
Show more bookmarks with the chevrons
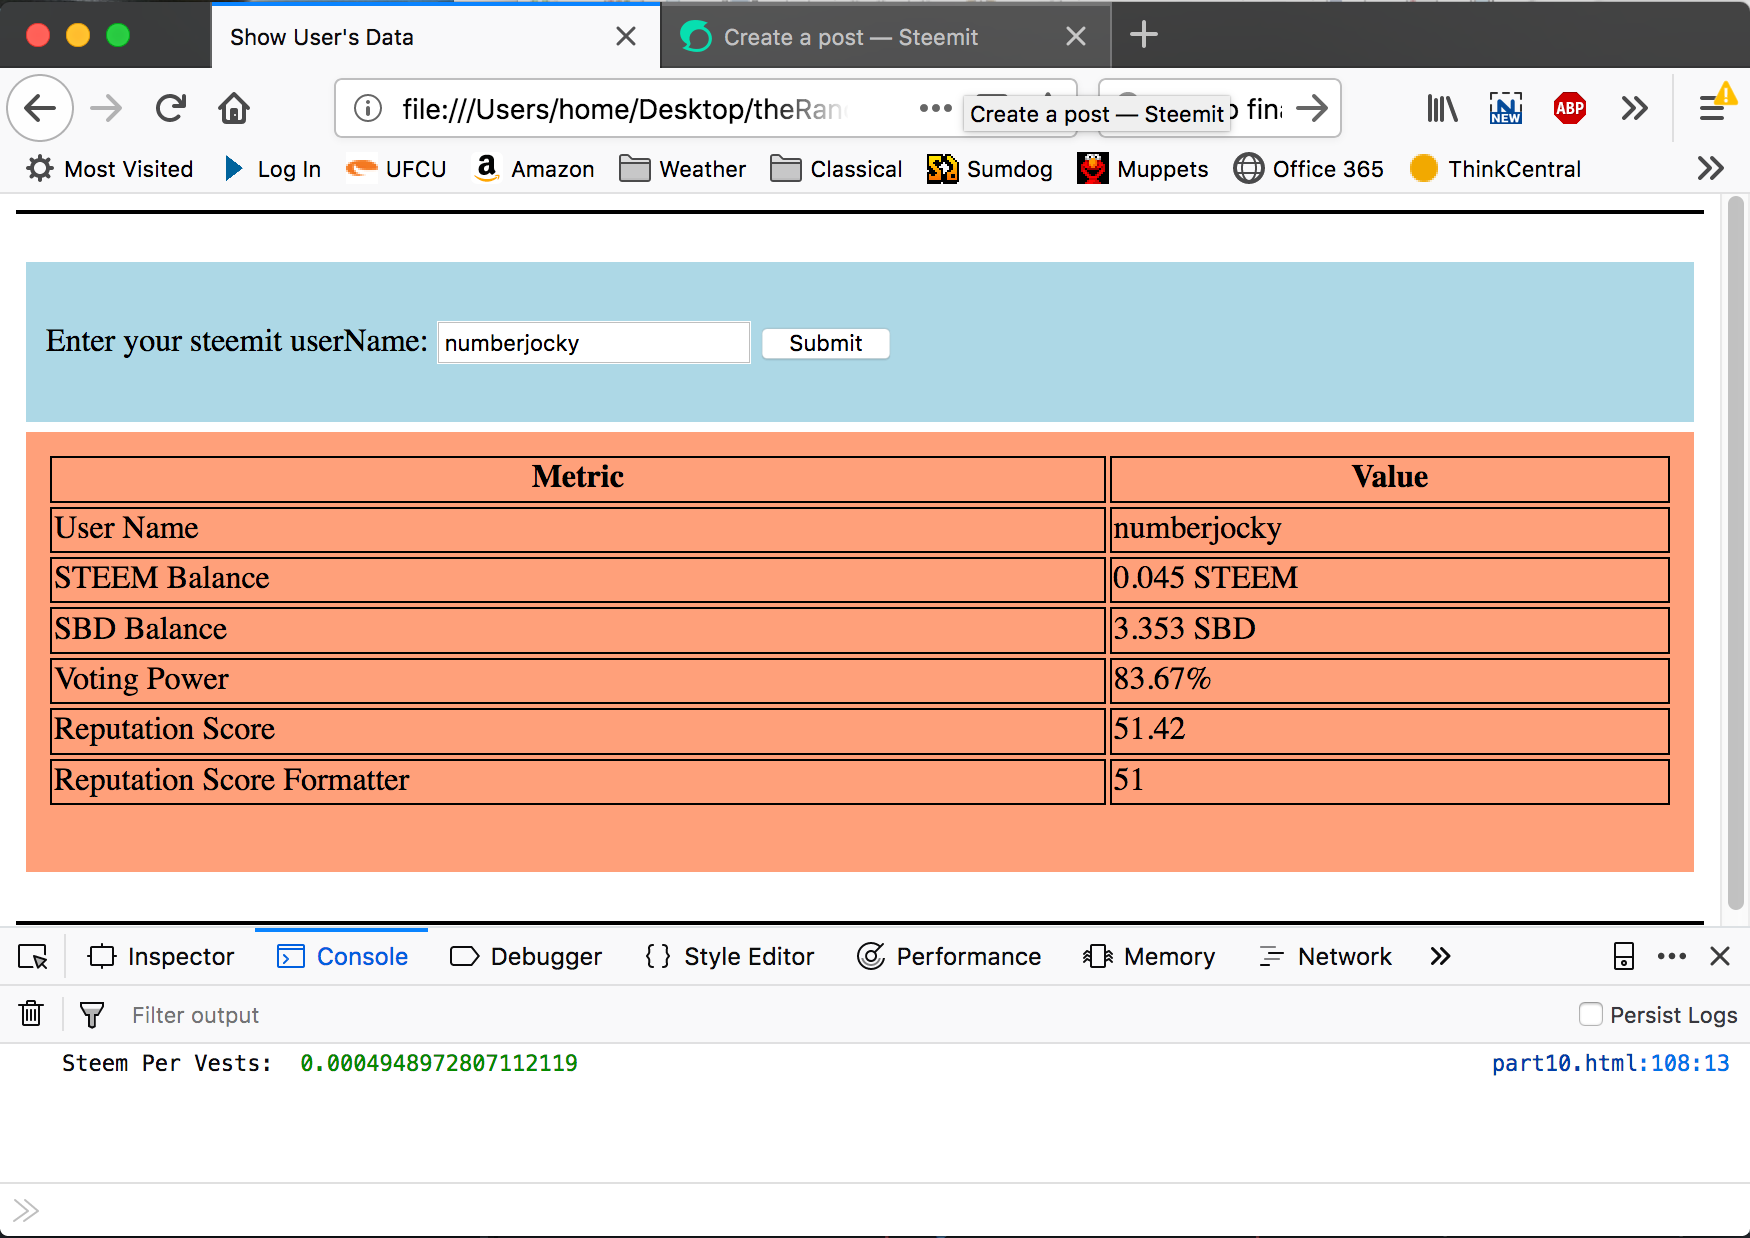click(x=1711, y=168)
